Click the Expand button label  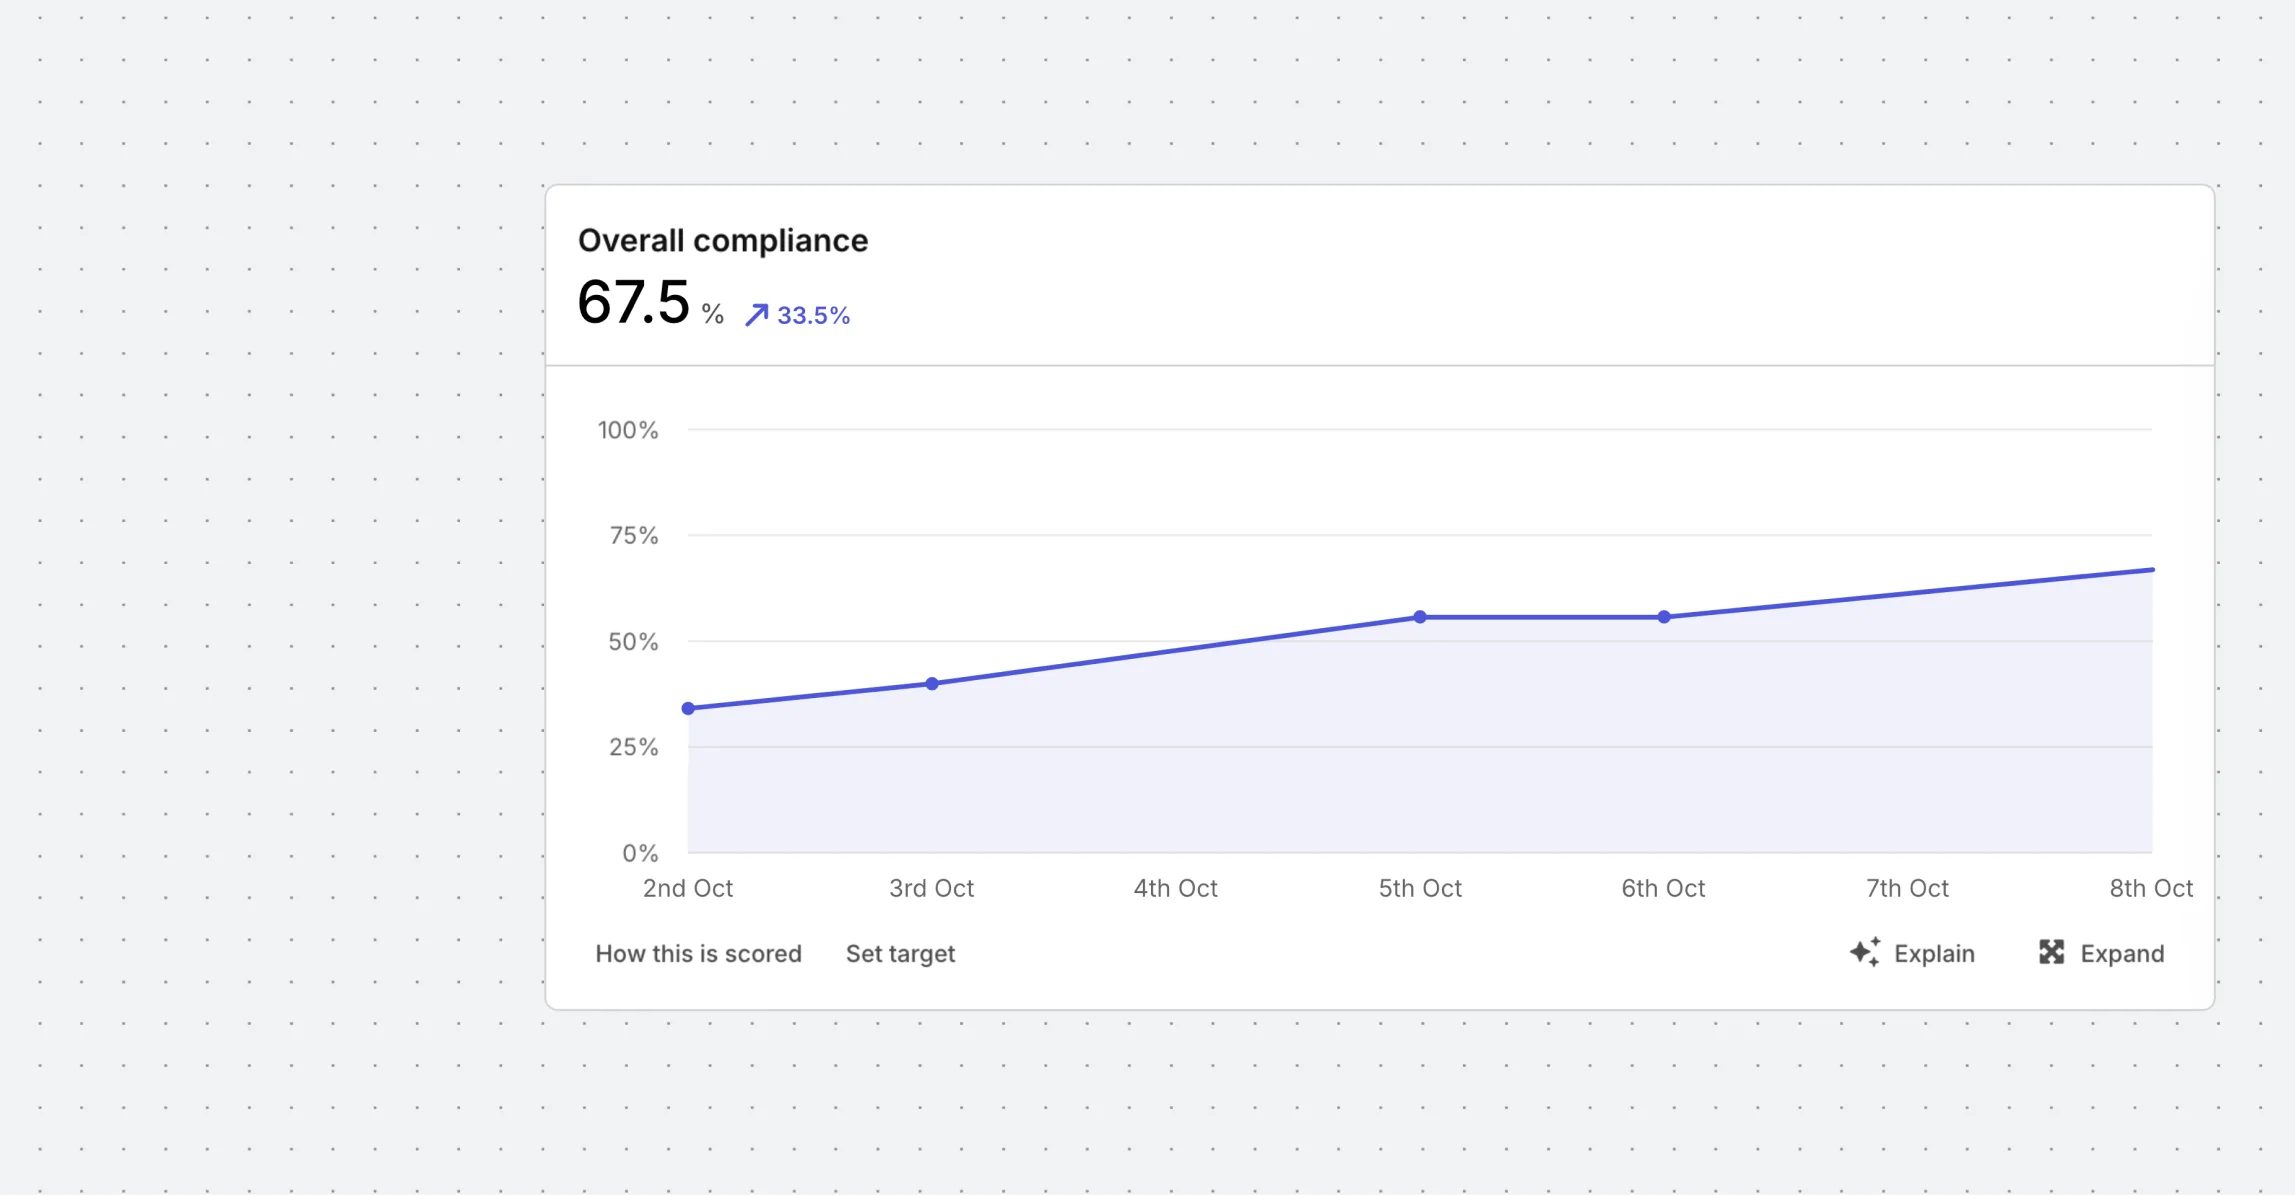(x=2122, y=953)
